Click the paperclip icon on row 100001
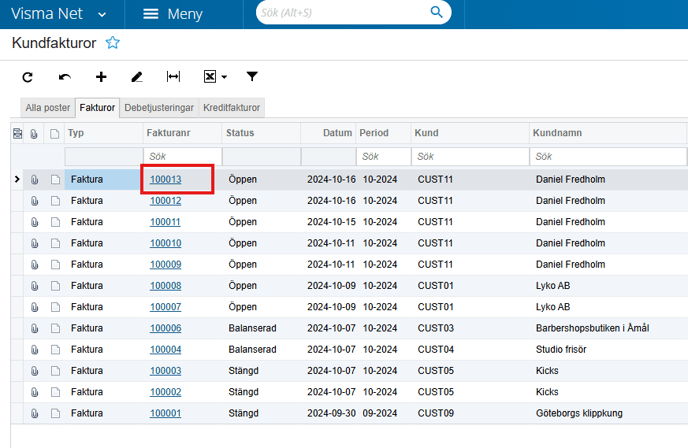This screenshot has width=688, height=448. pyautogui.click(x=34, y=413)
